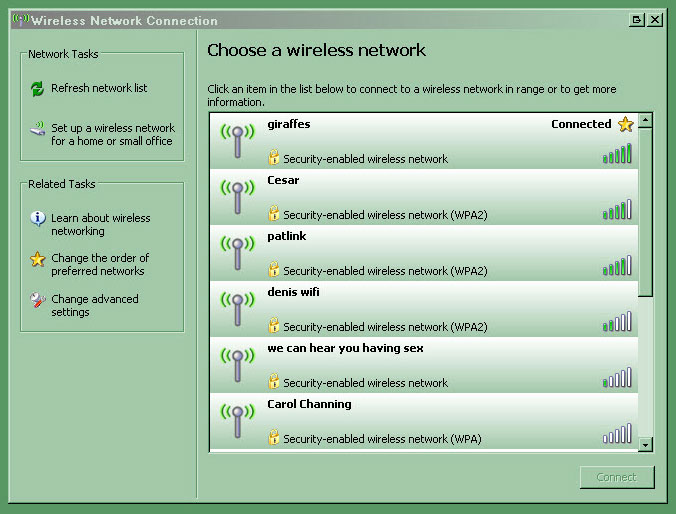Click the padlock icon in patlink row
Image resolution: width=676 pixels, height=514 pixels.
point(273,270)
